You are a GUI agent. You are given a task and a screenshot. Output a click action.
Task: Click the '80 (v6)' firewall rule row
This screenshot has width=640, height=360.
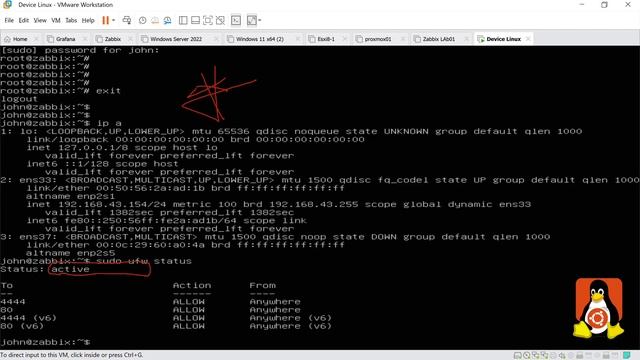pos(166,326)
